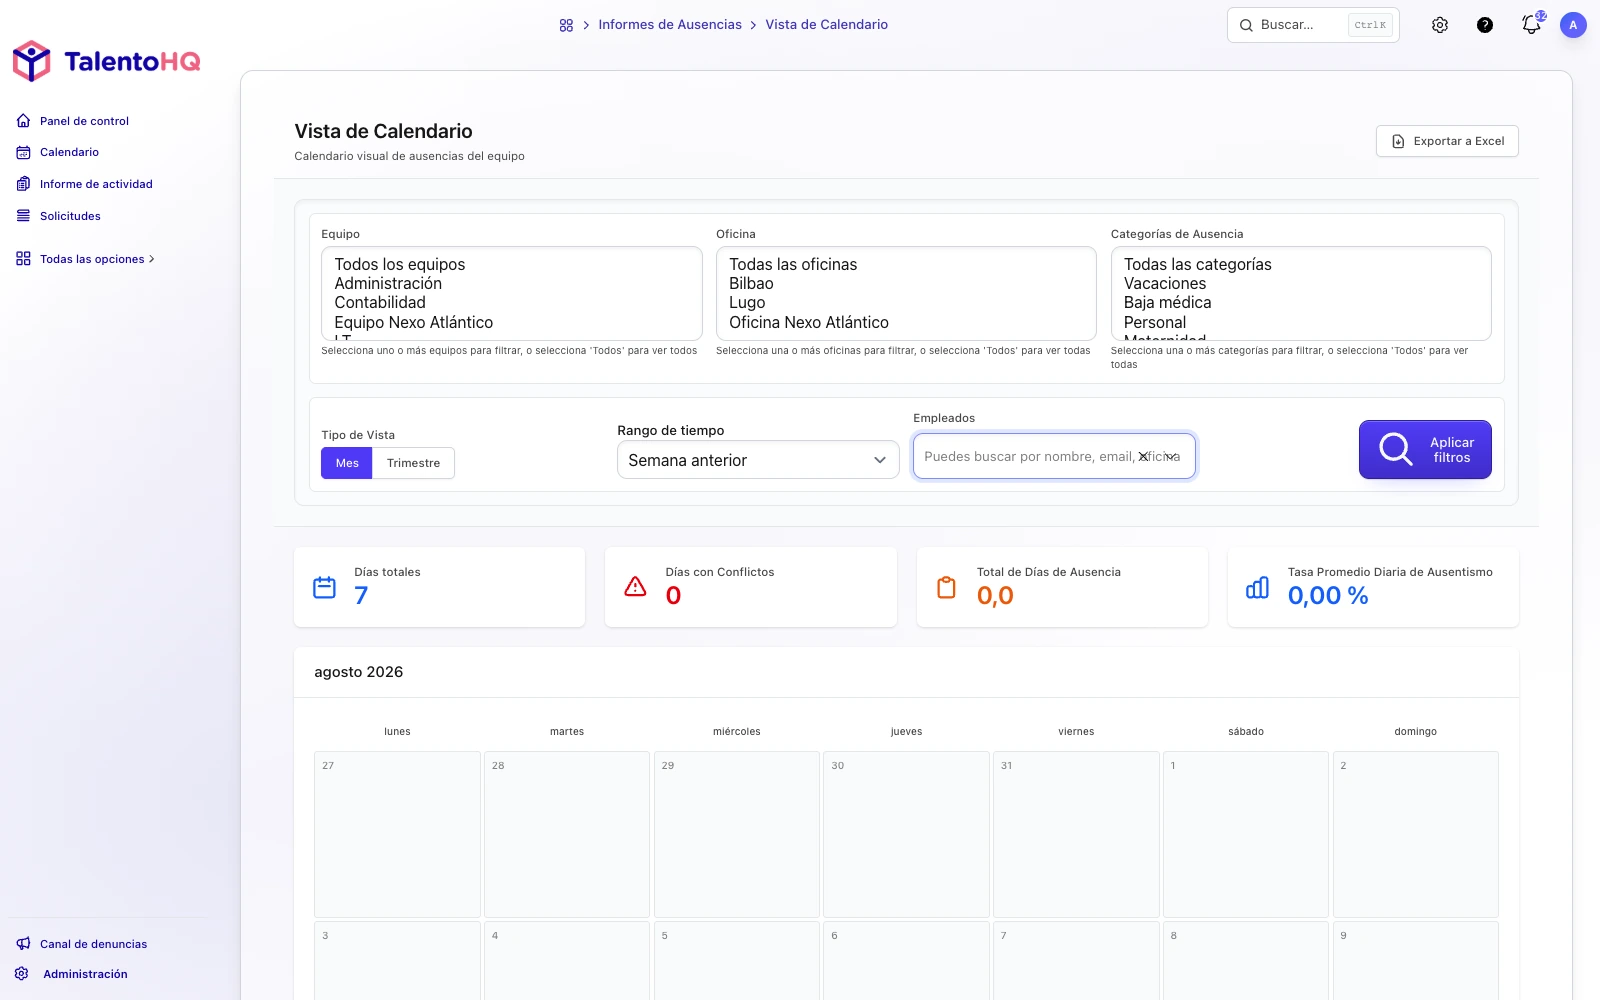
Task: Select Administración in the Equipo list
Action: [511, 284]
